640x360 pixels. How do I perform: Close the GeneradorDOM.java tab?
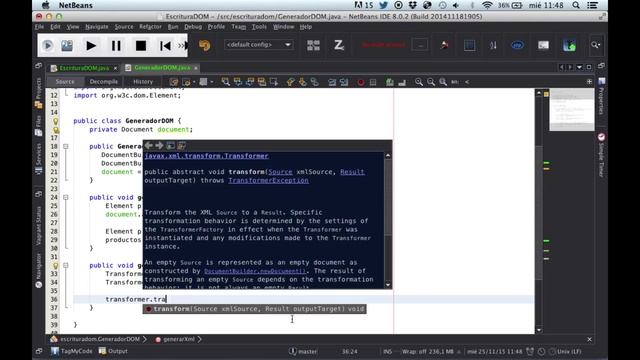196,68
